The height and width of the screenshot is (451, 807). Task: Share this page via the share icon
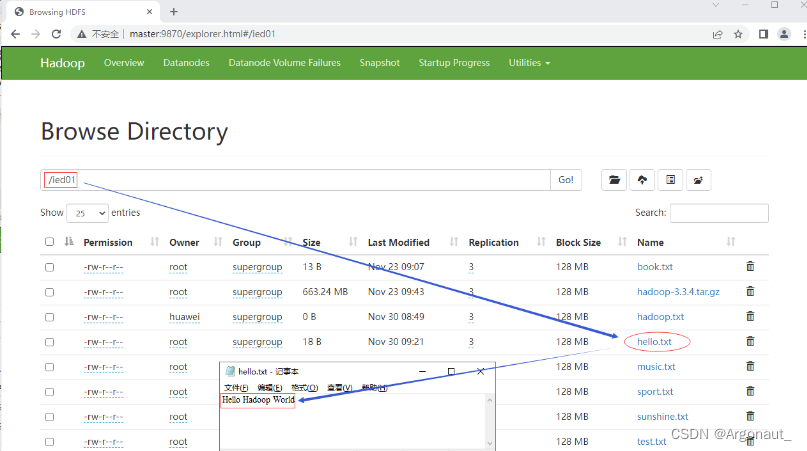point(717,34)
